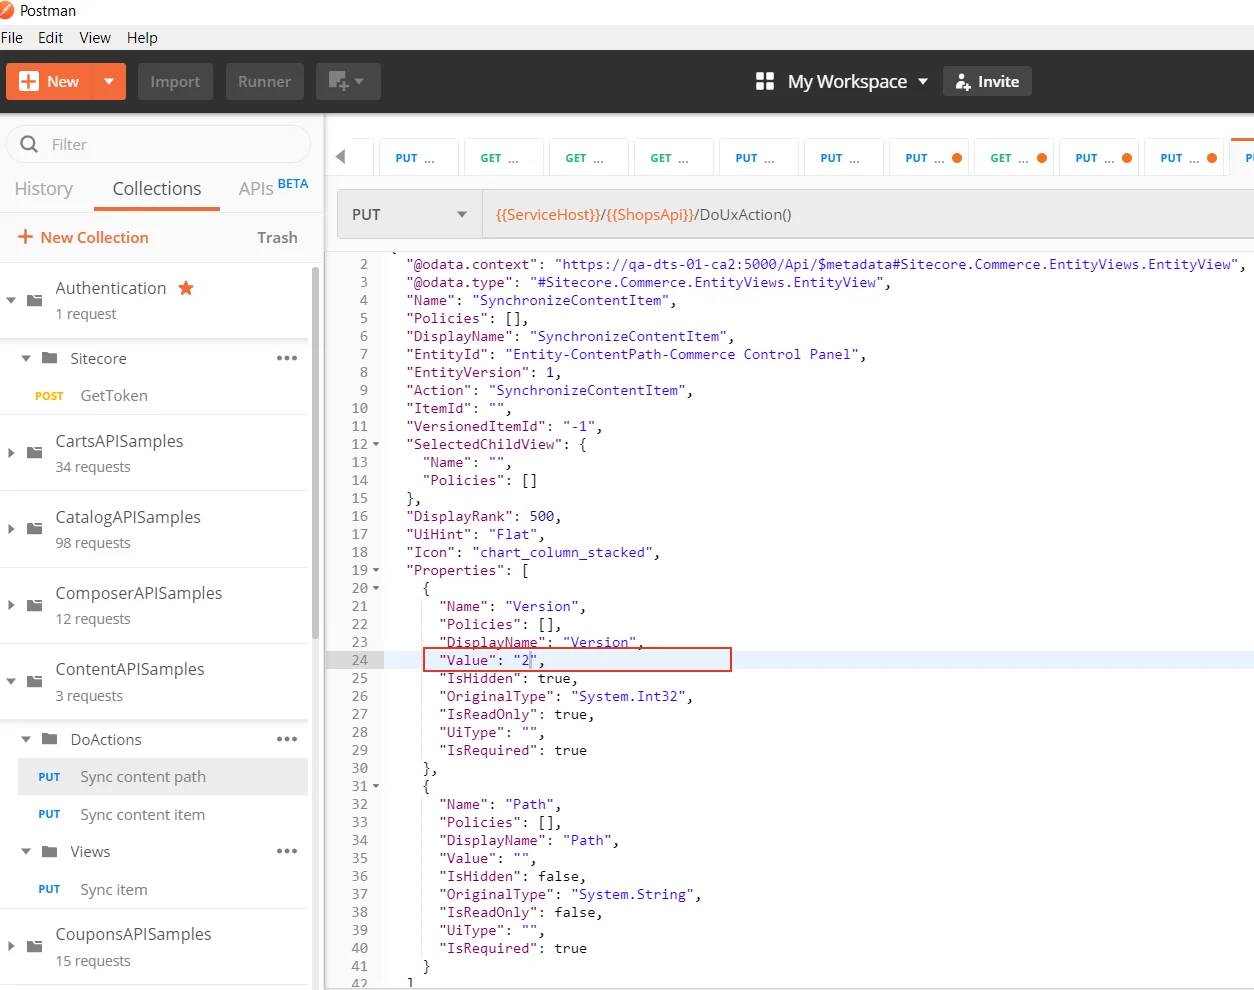Click the "System.Int32" text on line 26

coord(628,696)
